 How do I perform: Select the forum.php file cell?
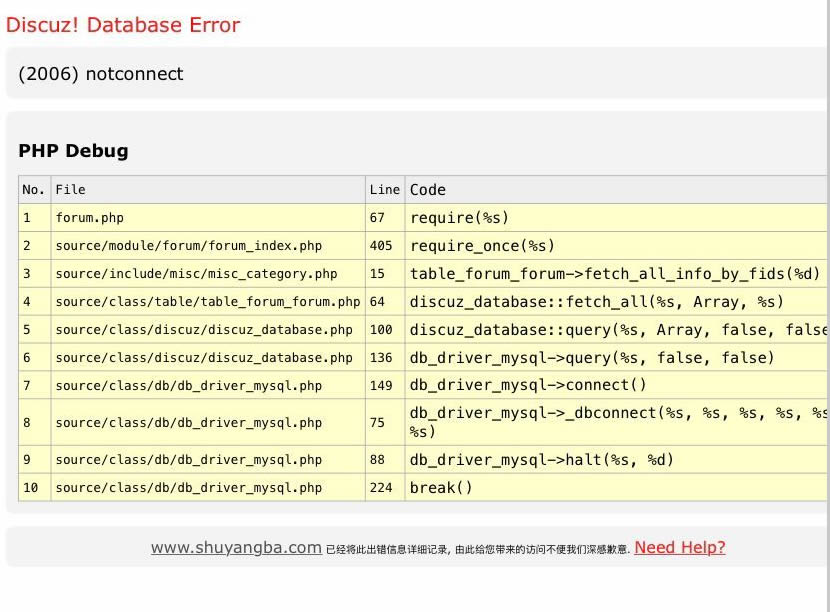pyautogui.click(x=208, y=218)
